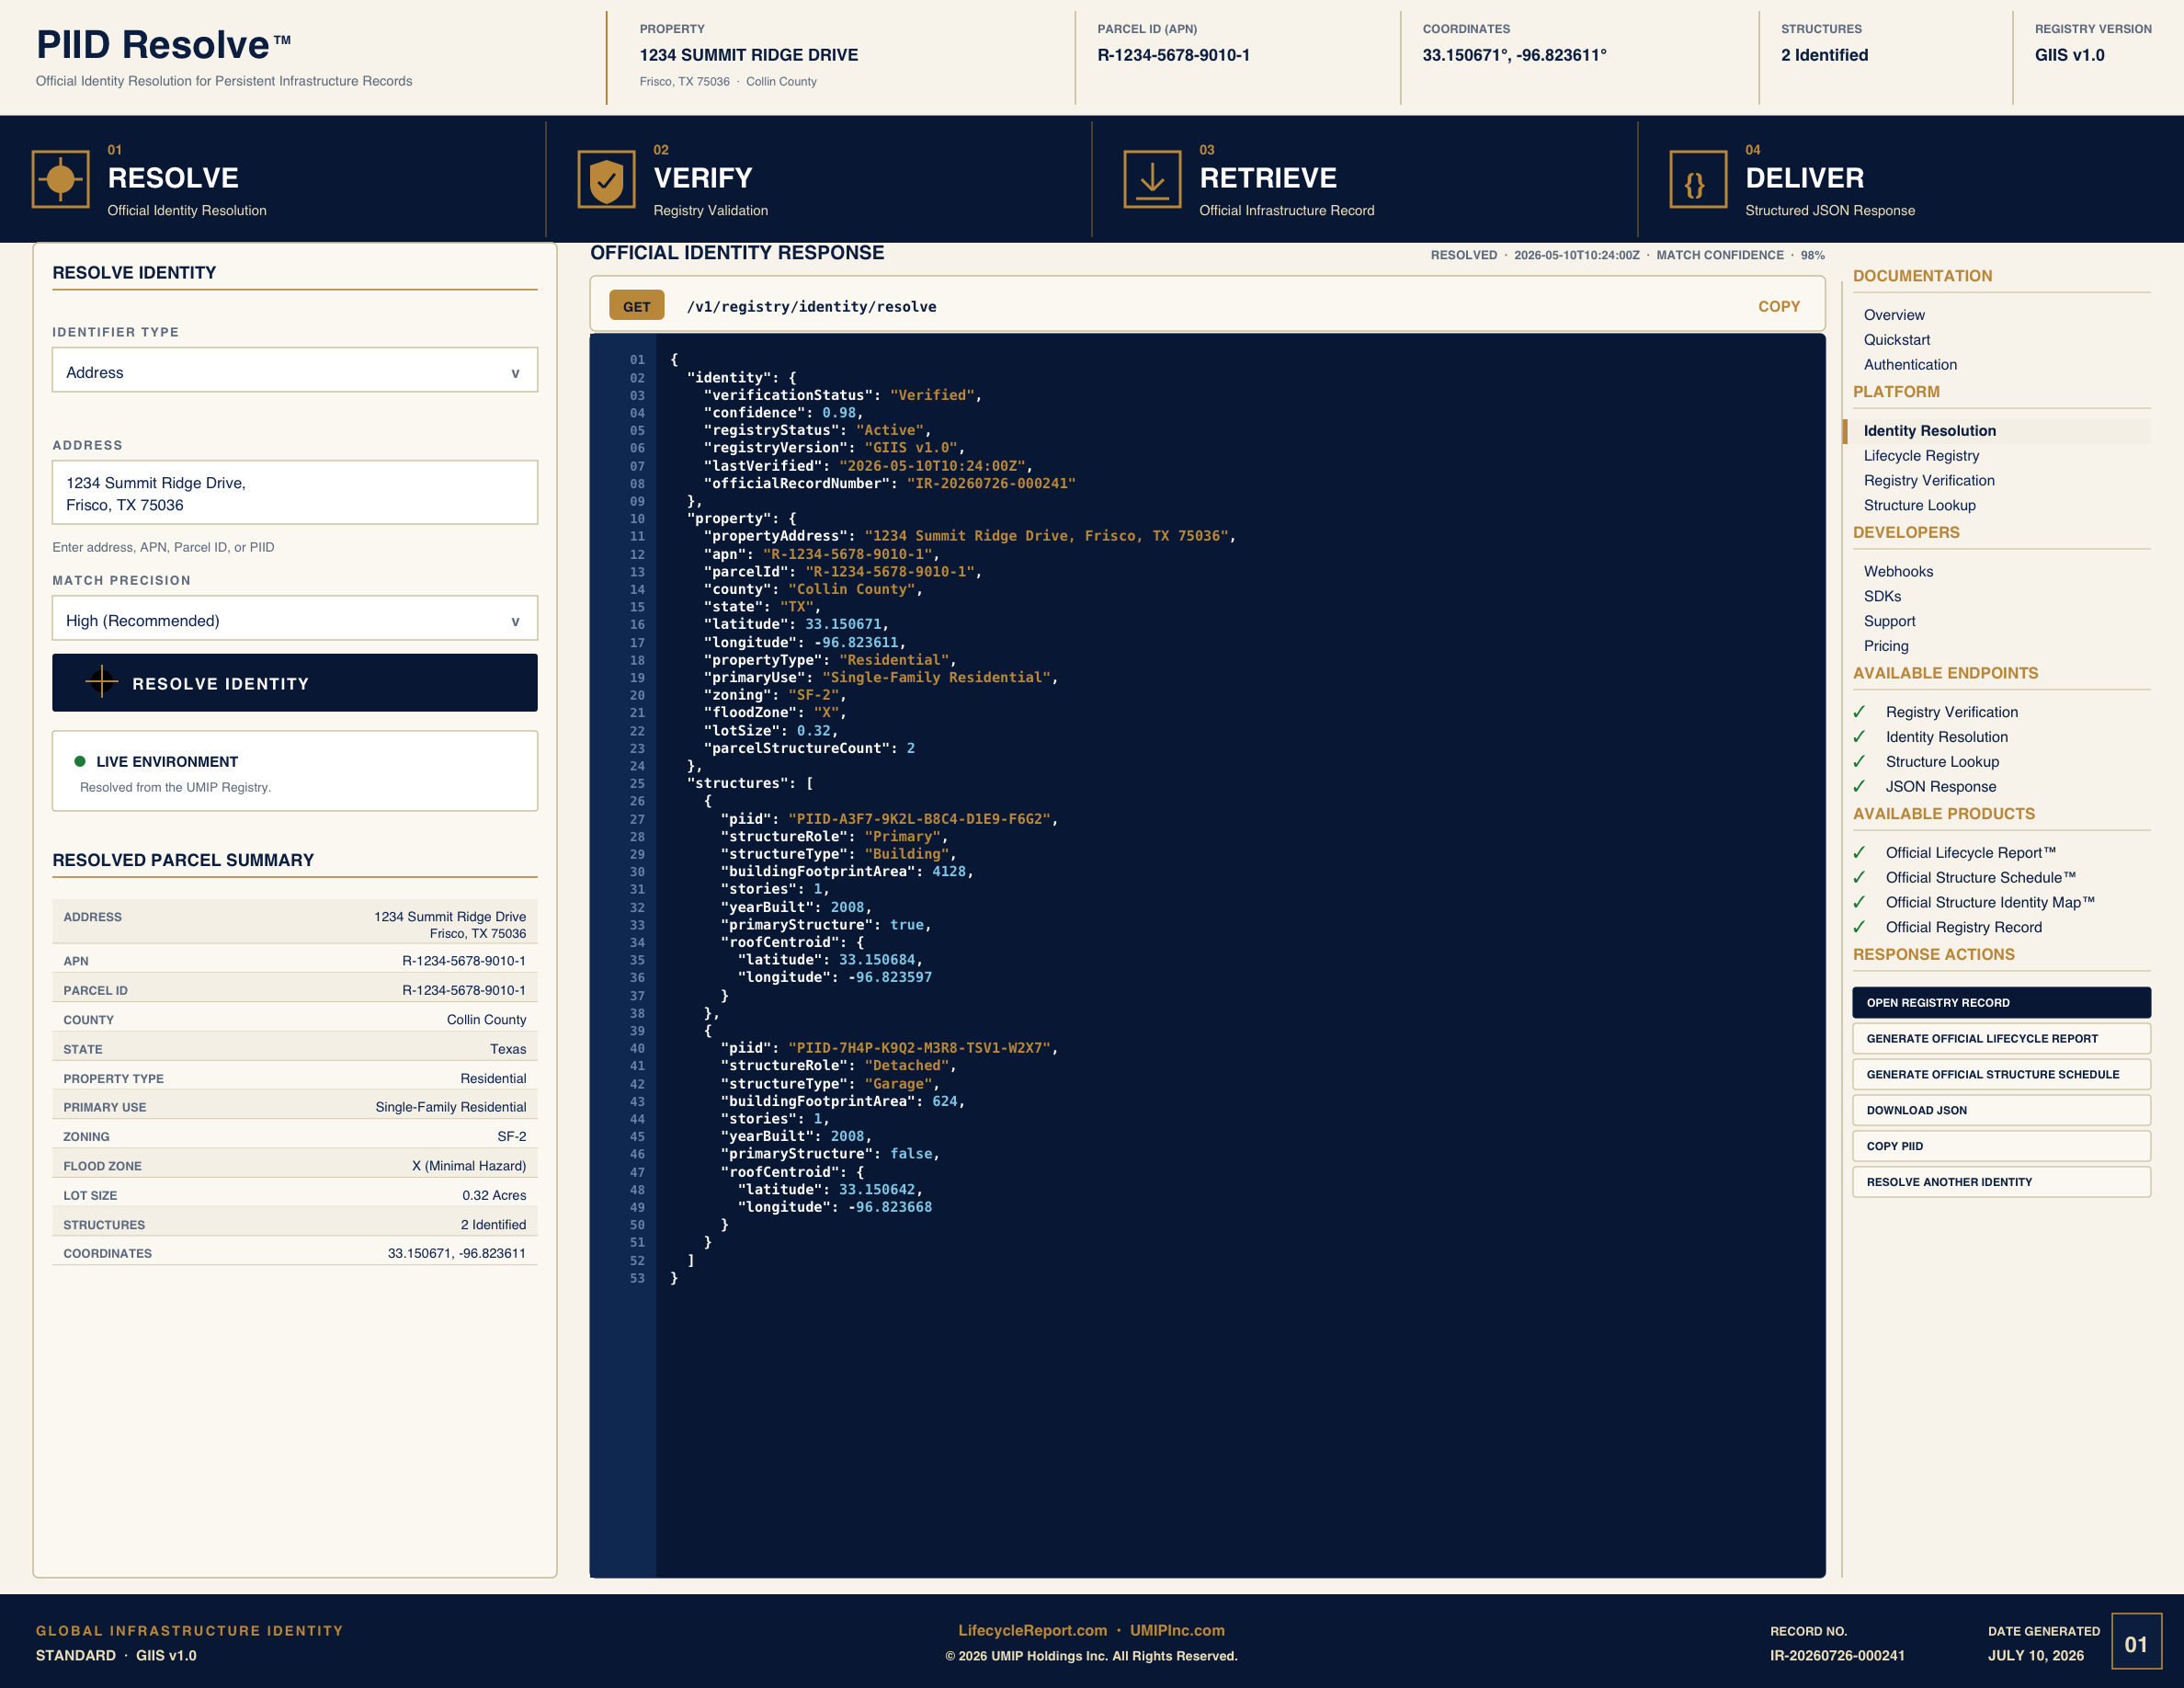Viewport: 2184px width, 1688px height.
Task: Click Generate Official Lifecycle Report button
Action: (x=2001, y=1039)
